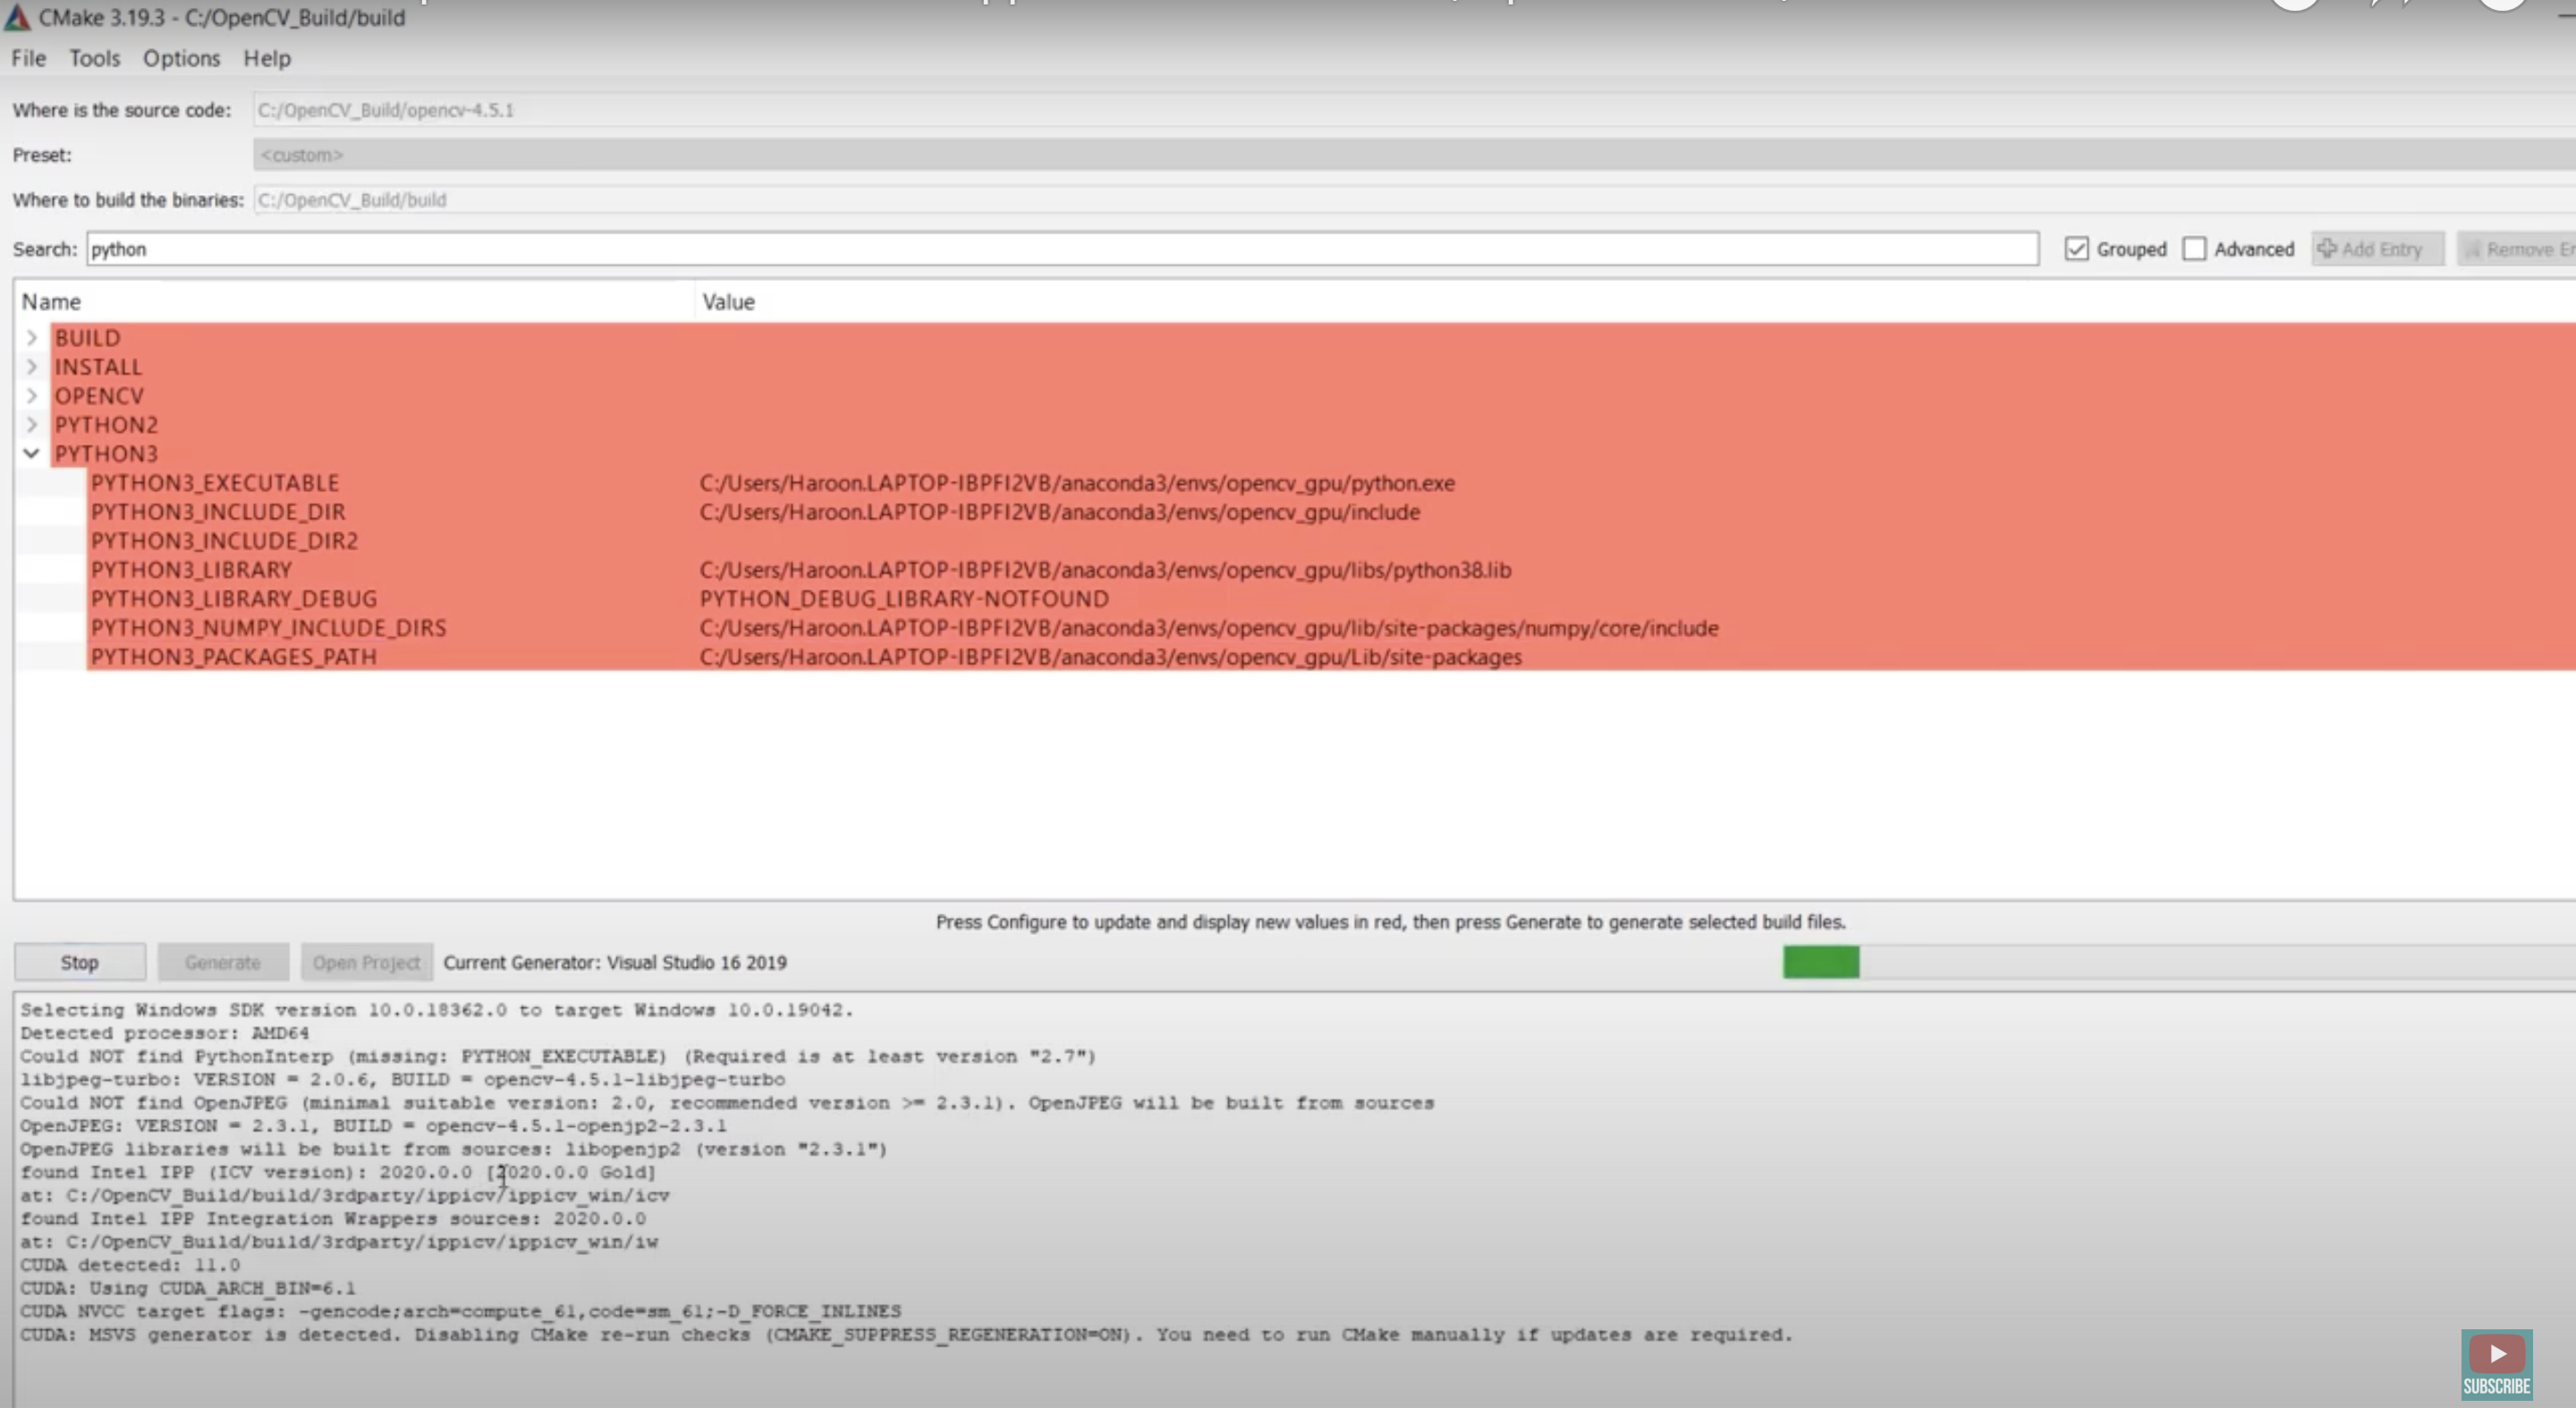Click inside the Search input field
The image size is (2576, 1408).
click(x=500, y=248)
